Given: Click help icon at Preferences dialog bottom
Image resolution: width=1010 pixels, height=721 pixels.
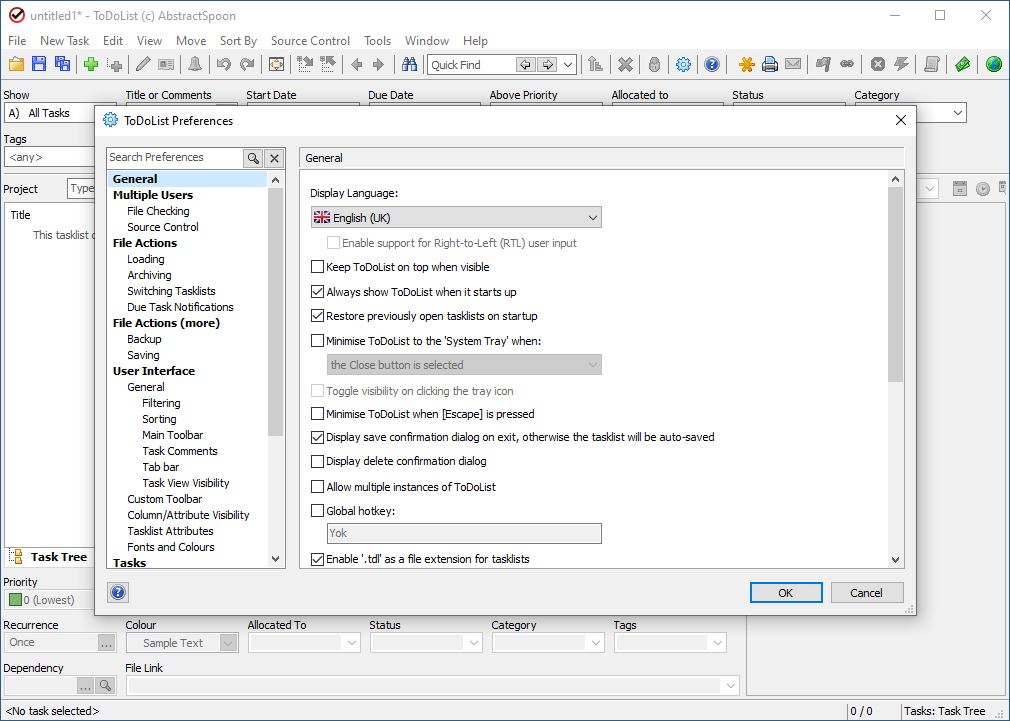Looking at the screenshot, I should 118,592.
